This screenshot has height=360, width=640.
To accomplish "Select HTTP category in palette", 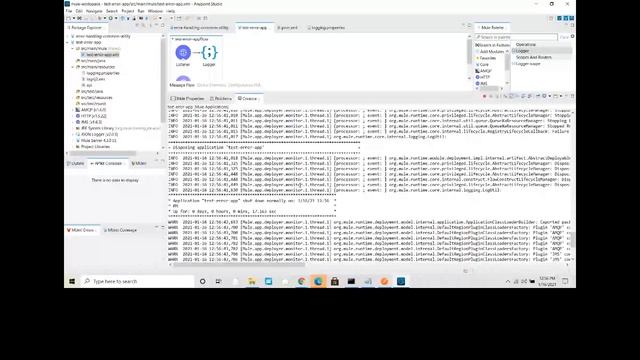I will tap(483, 77).
